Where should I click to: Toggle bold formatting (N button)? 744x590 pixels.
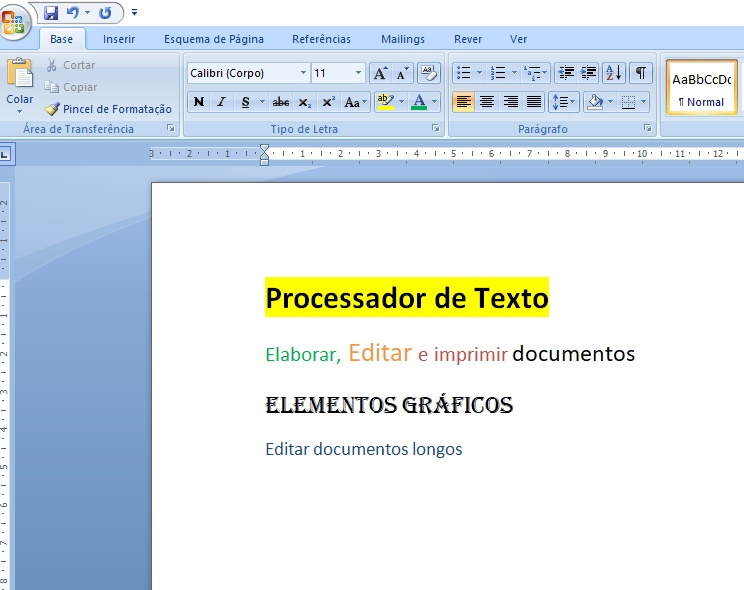pos(198,102)
